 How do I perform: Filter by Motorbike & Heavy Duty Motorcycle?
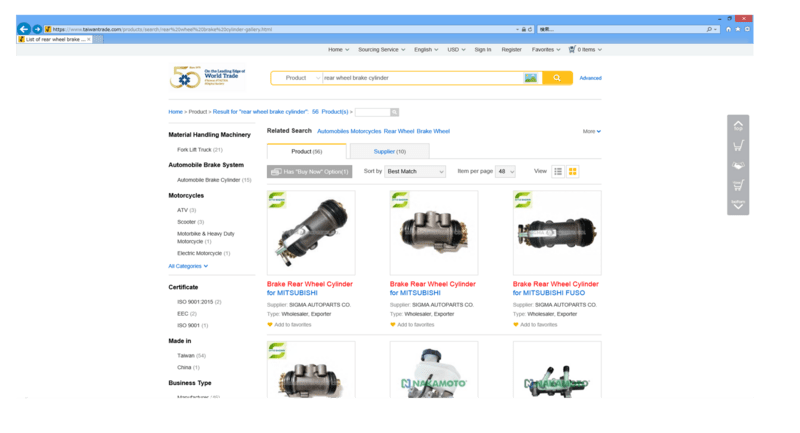coord(206,238)
